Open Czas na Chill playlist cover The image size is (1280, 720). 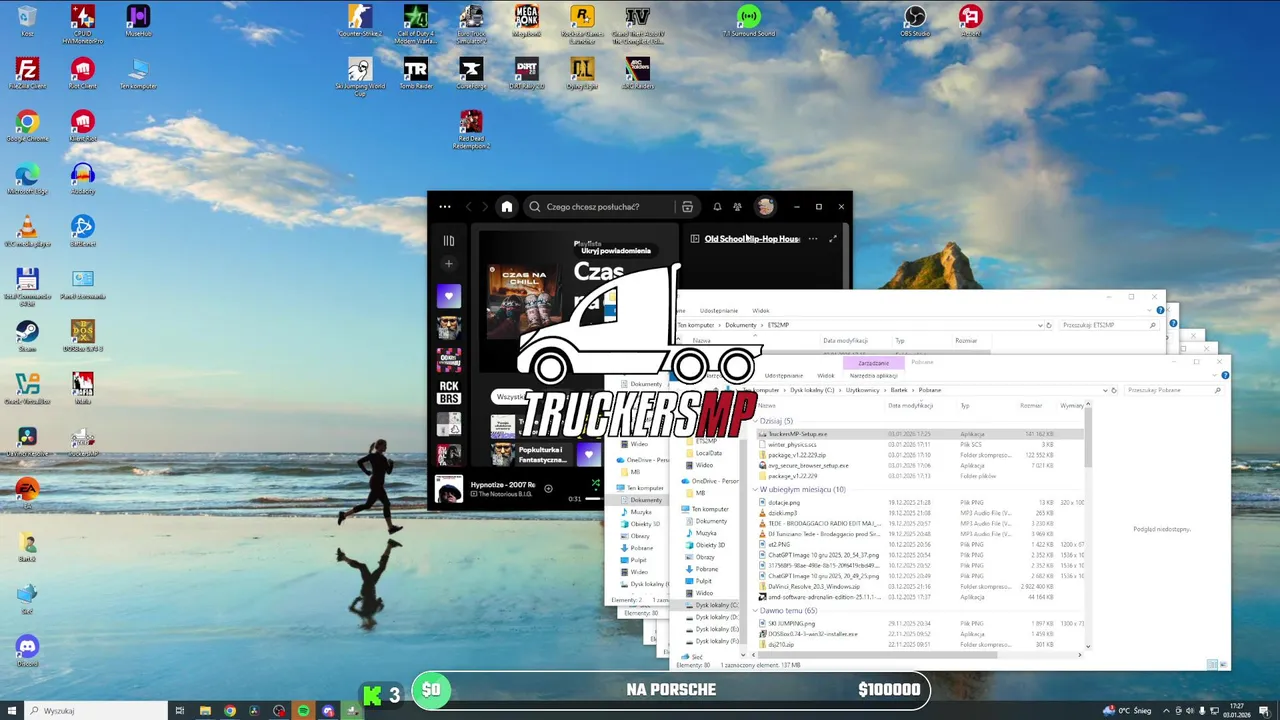coord(525,300)
